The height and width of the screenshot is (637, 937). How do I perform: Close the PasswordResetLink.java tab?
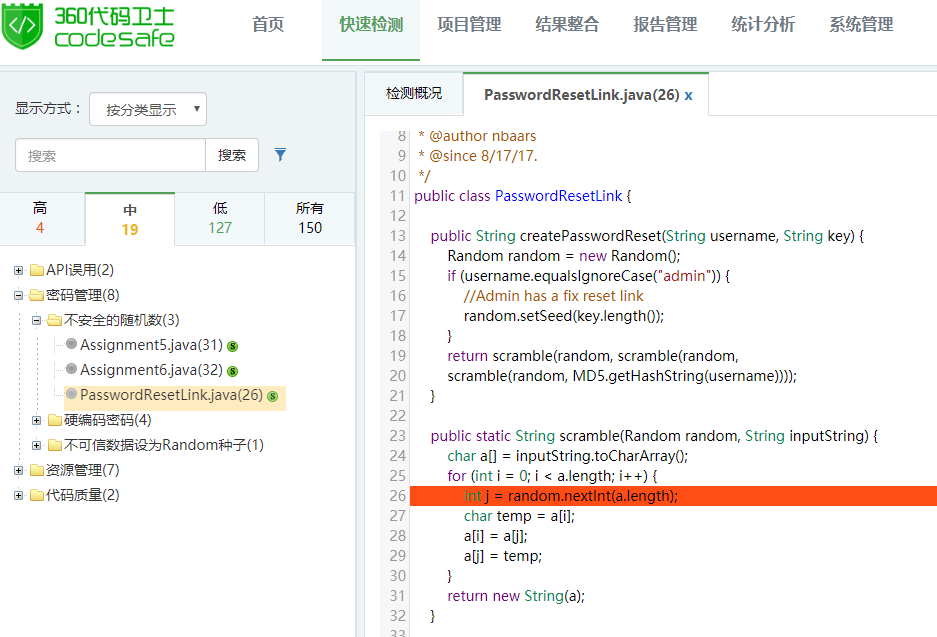pyautogui.click(x=688, y=95)
